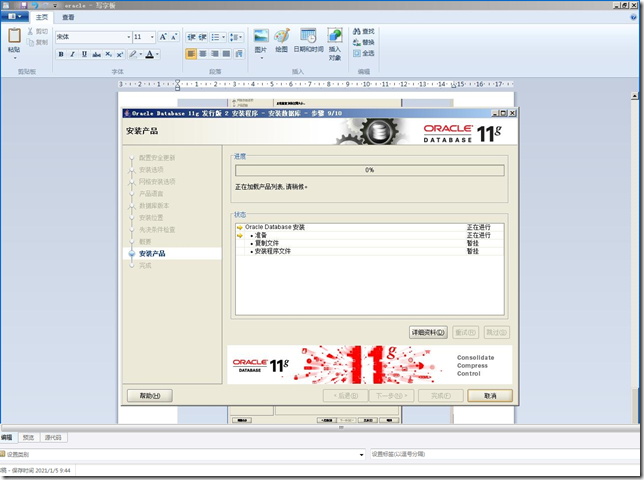The height and width of the screenshot is (480, 644).
Task: Open the font size 11 dropdown
Action: pyautogui.click(x=152, y=37)
